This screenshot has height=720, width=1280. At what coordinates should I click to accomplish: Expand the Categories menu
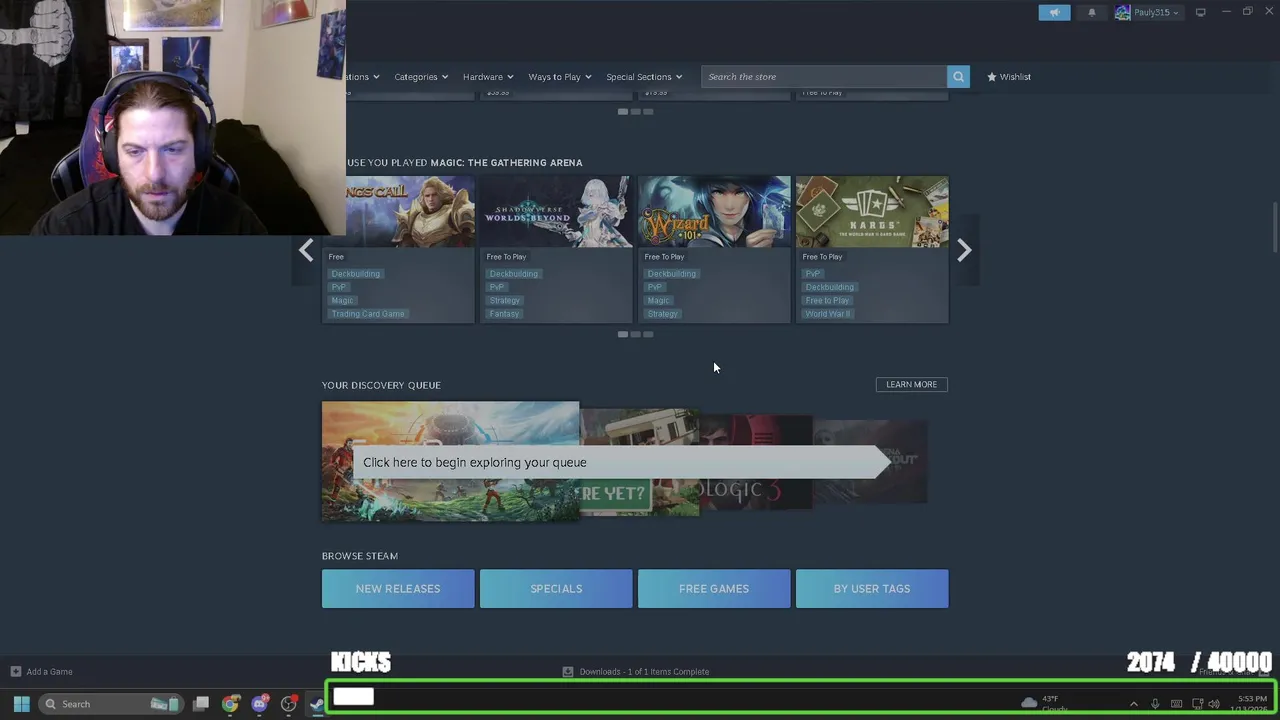tap(421, 77)
